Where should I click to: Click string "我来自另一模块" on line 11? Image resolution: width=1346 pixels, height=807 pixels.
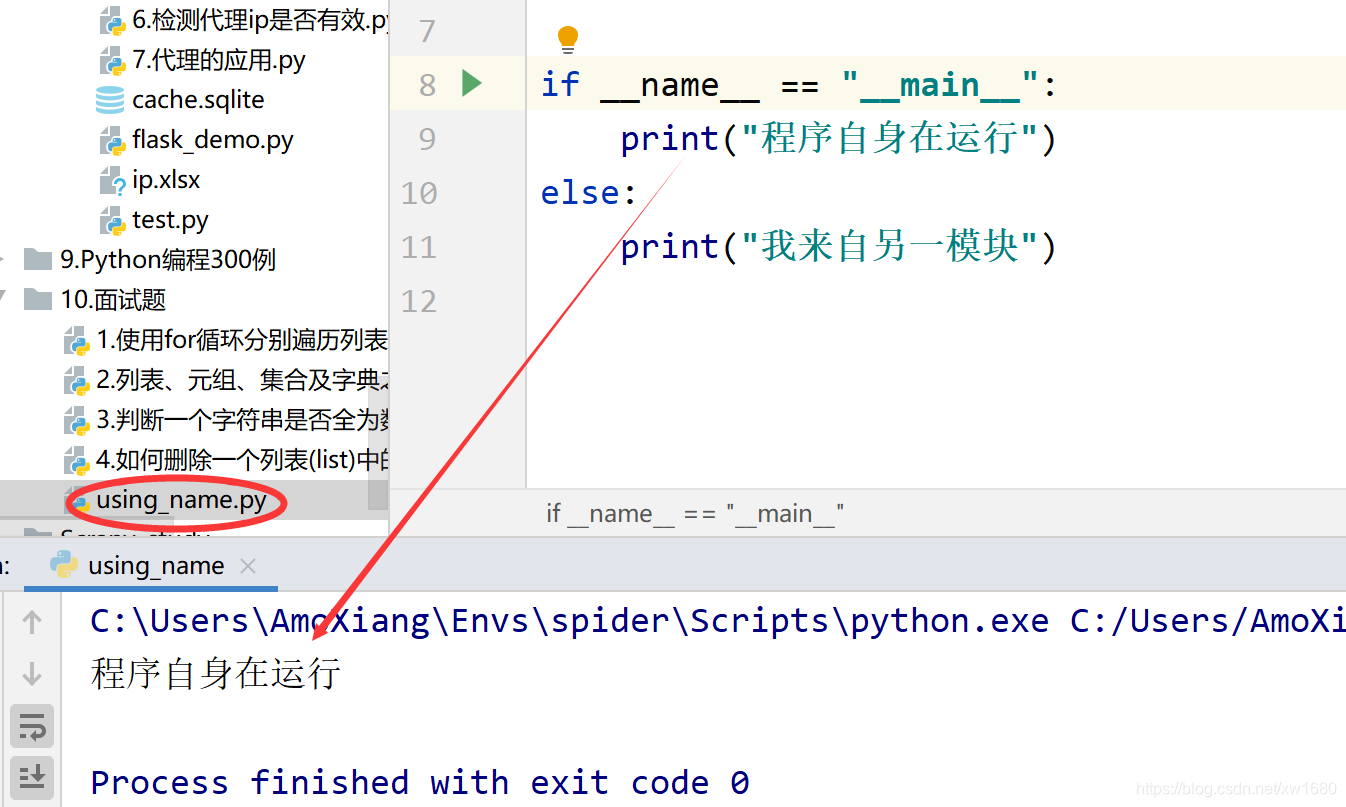click(x=888, y=246)
